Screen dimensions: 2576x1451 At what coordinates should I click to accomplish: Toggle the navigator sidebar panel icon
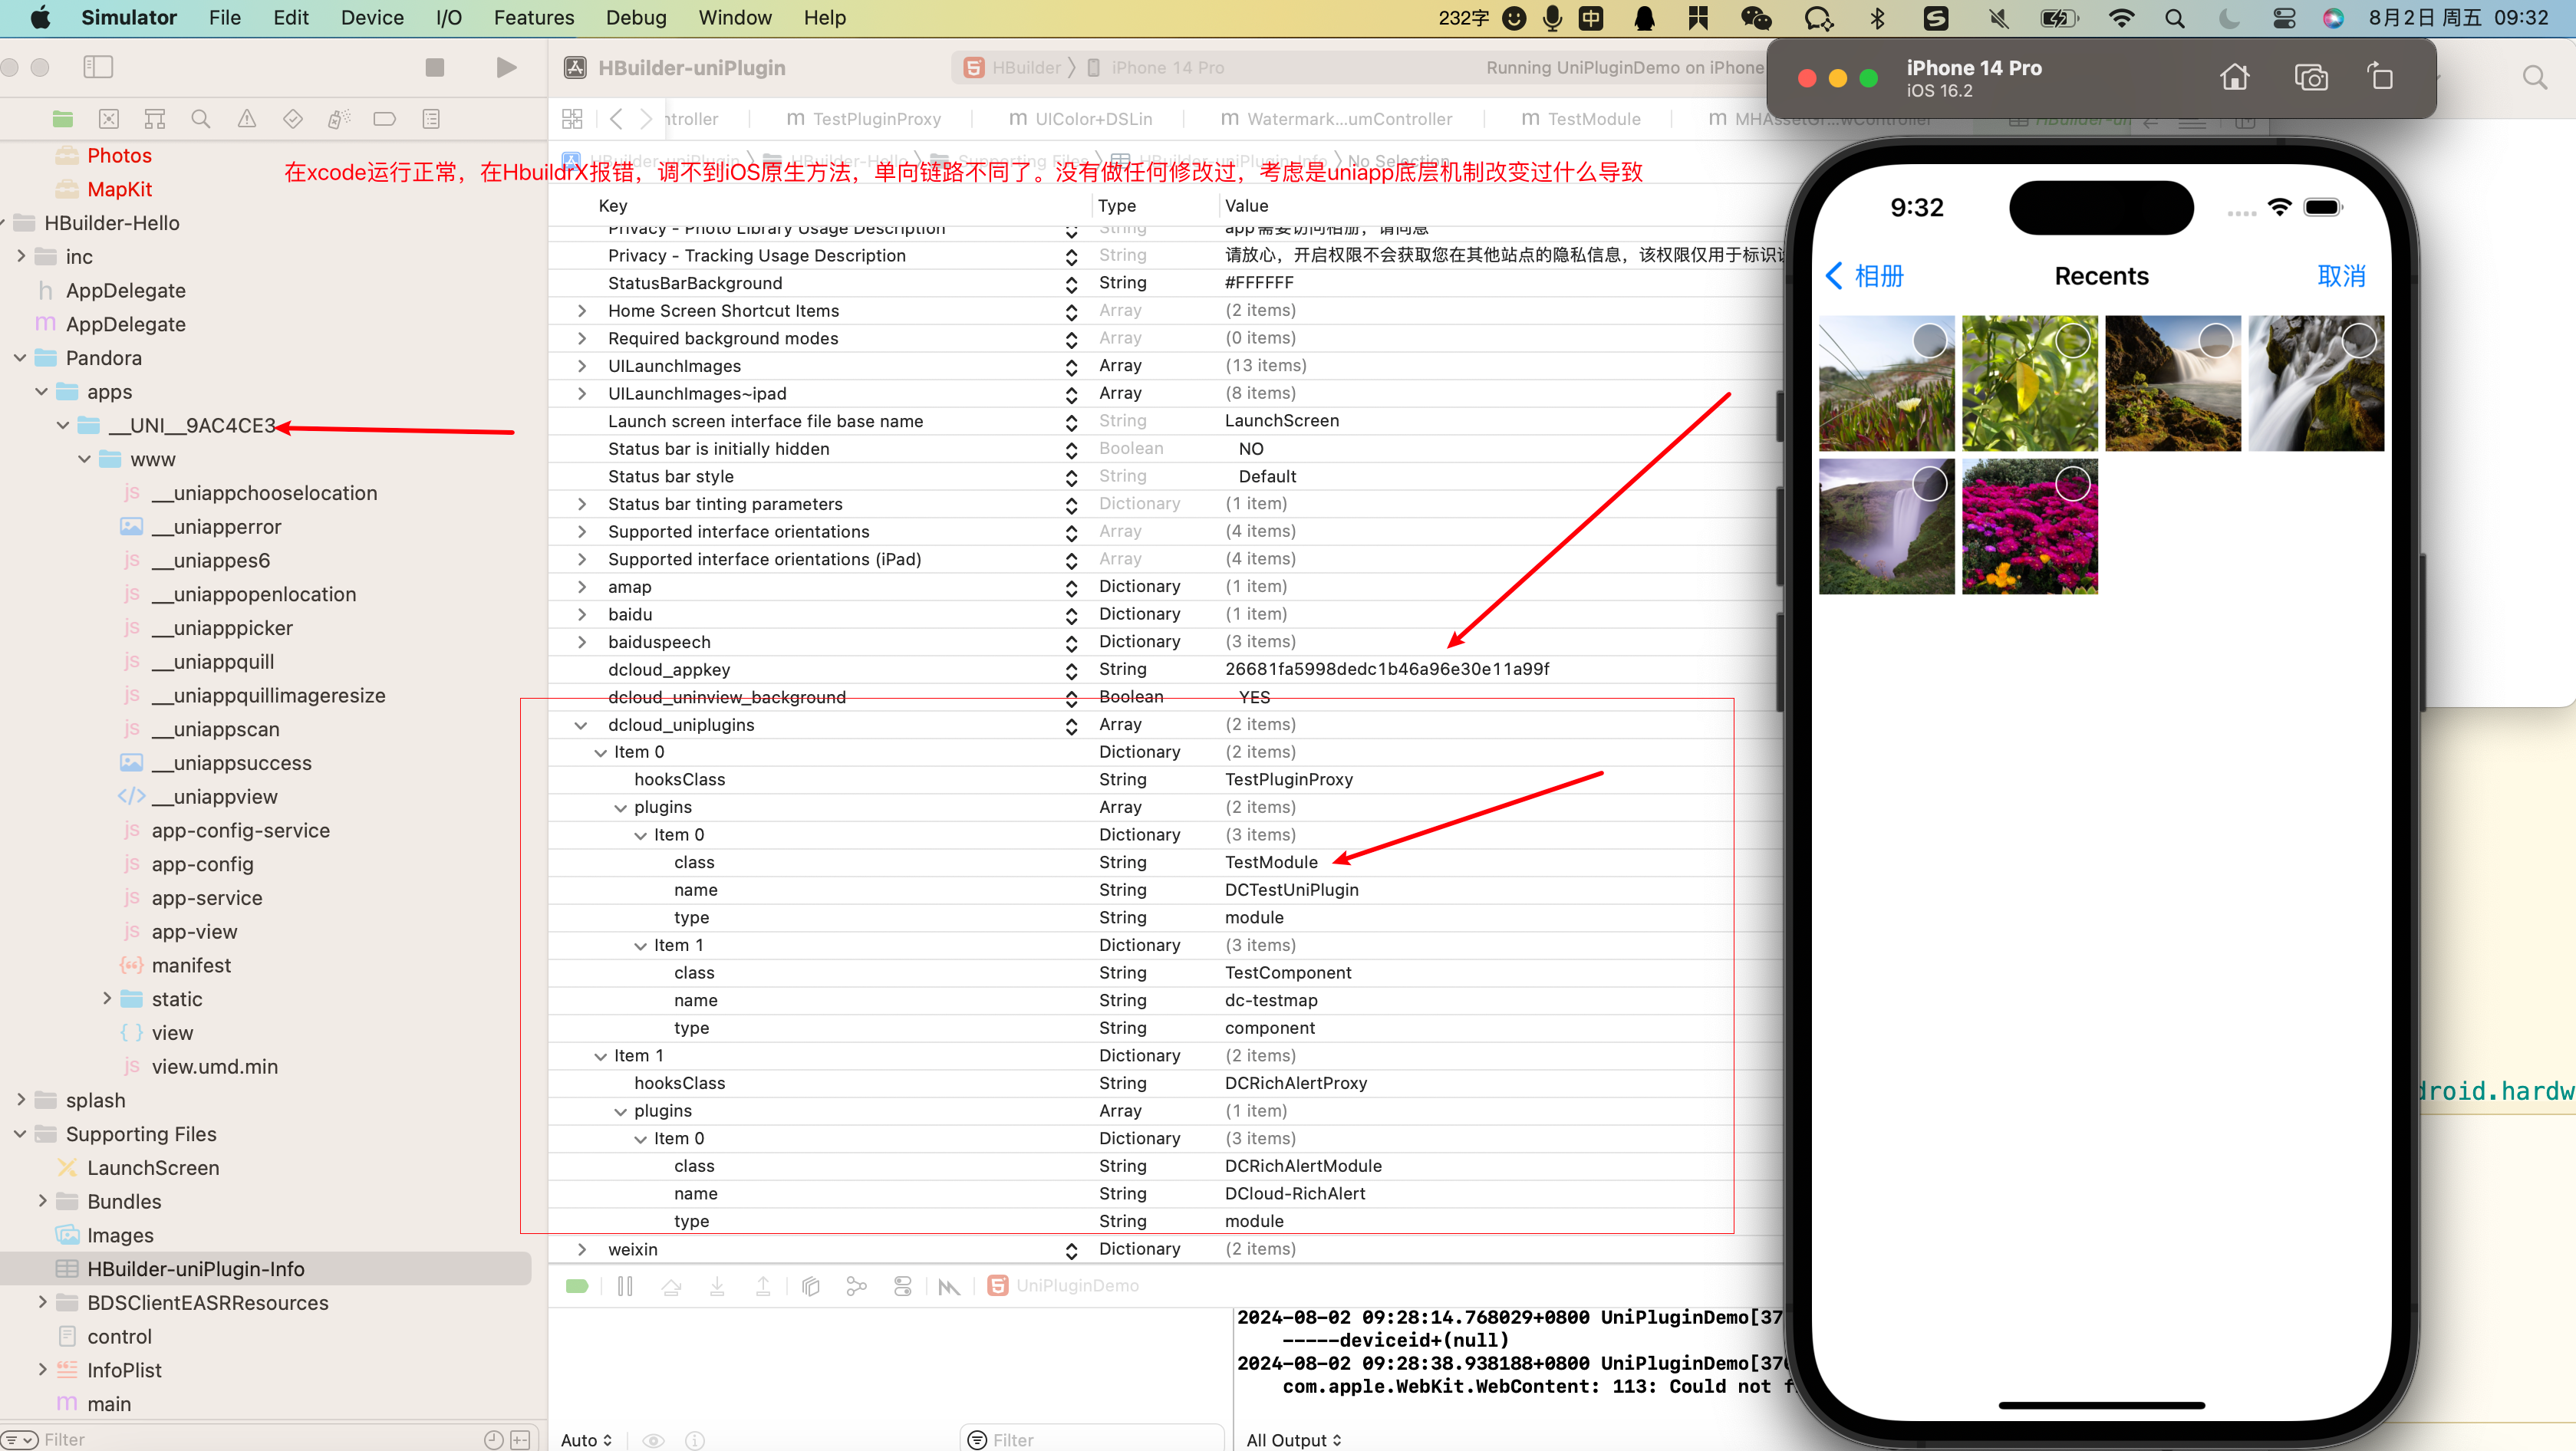pyautogui.click(x=98, y=67)
